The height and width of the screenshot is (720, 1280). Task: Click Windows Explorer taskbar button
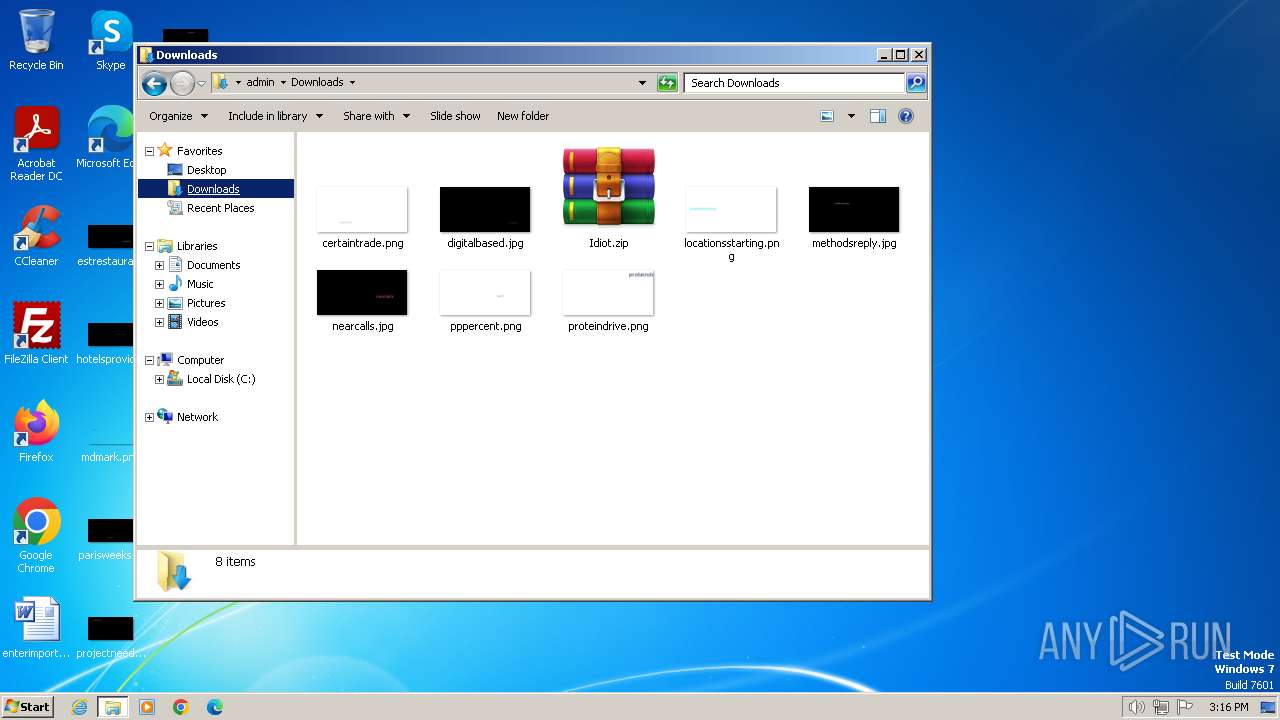pyautogui.click(x=113, y=707)
